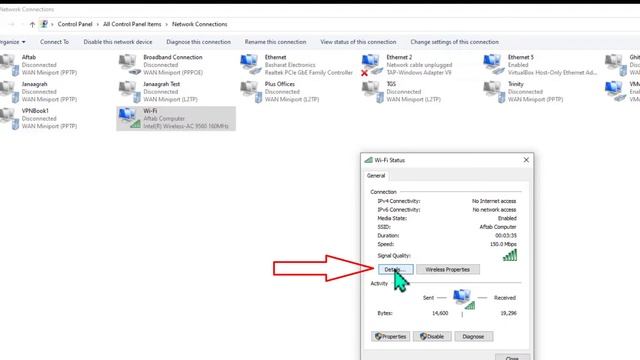This screenshot has width=640, height=360.
Task: Go to Control Panel breadcrumb
Action: coord(75,24)
